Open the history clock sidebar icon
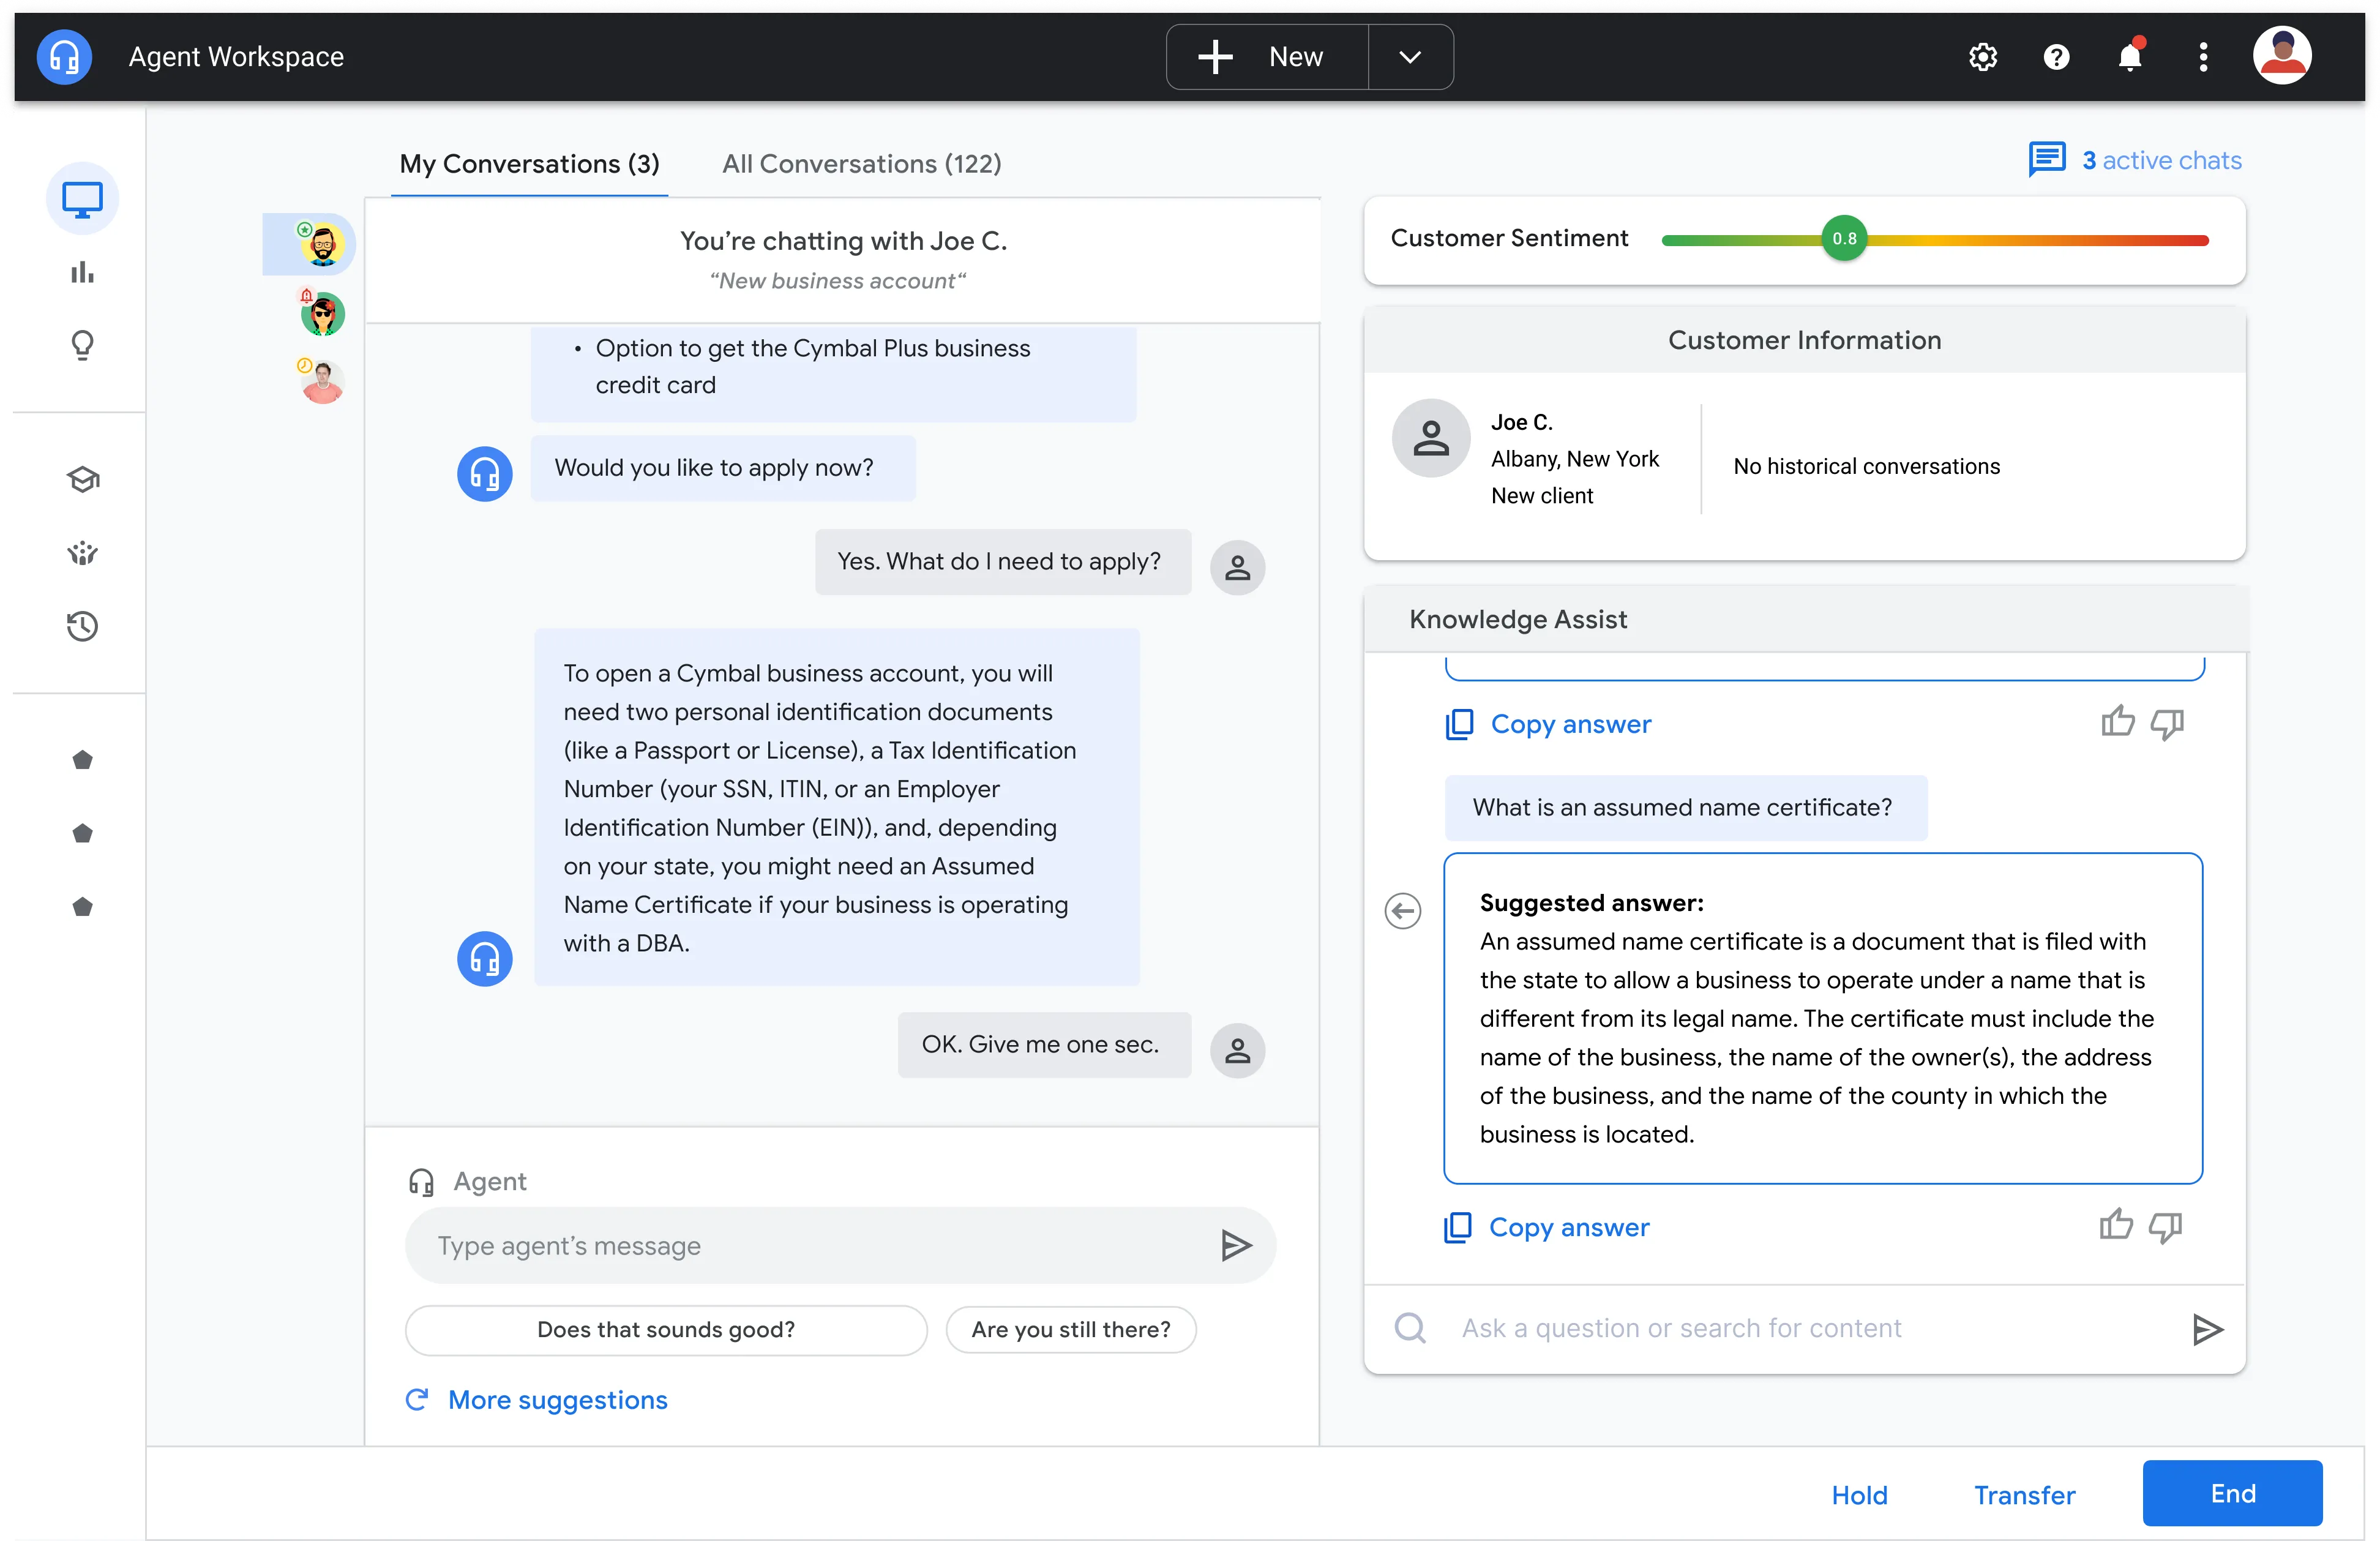2380x1541 pixels. click(82, 626)
